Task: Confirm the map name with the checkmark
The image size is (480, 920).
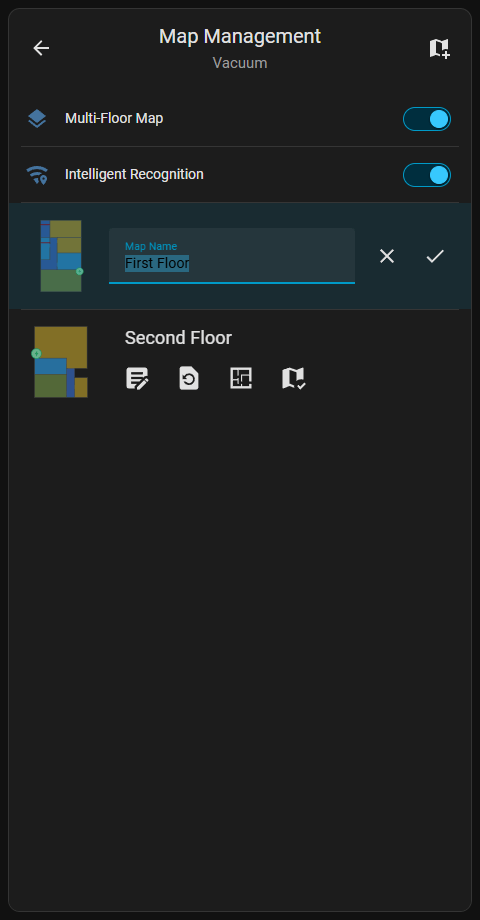Action: 435,256
